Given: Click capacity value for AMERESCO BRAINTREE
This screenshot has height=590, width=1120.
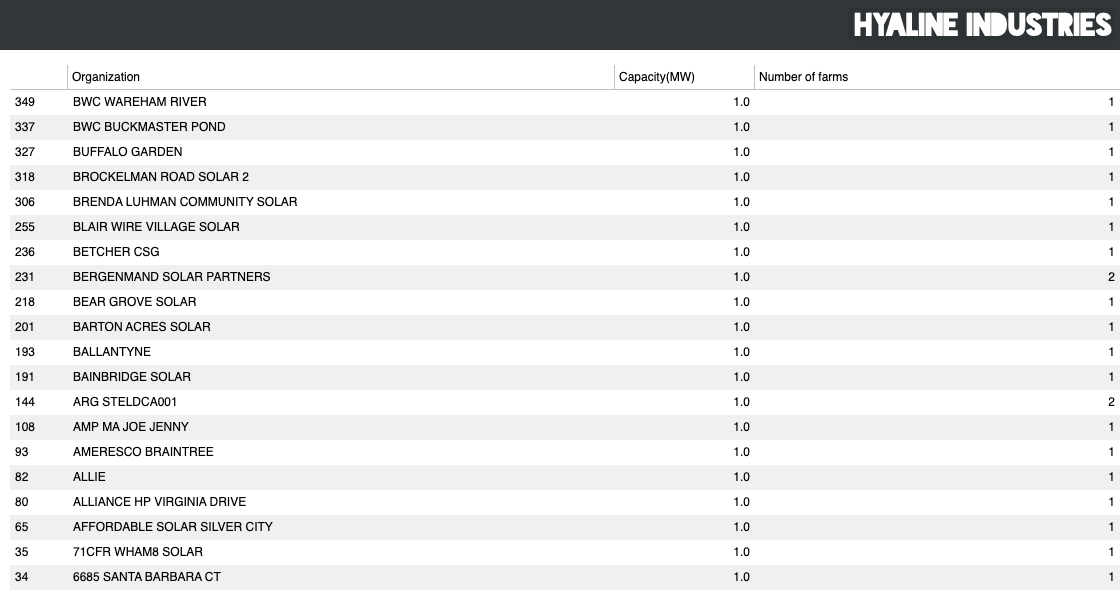Looking at the screenshot, I should [x=741, y=452].
